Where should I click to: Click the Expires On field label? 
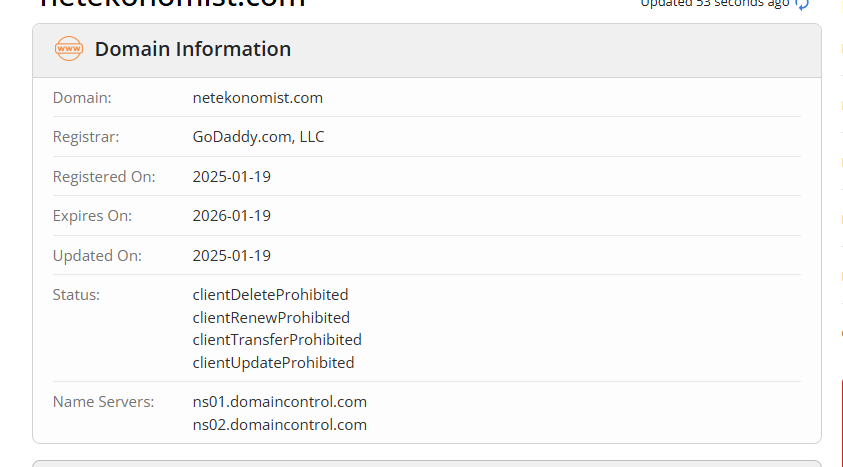pos(92,215)
